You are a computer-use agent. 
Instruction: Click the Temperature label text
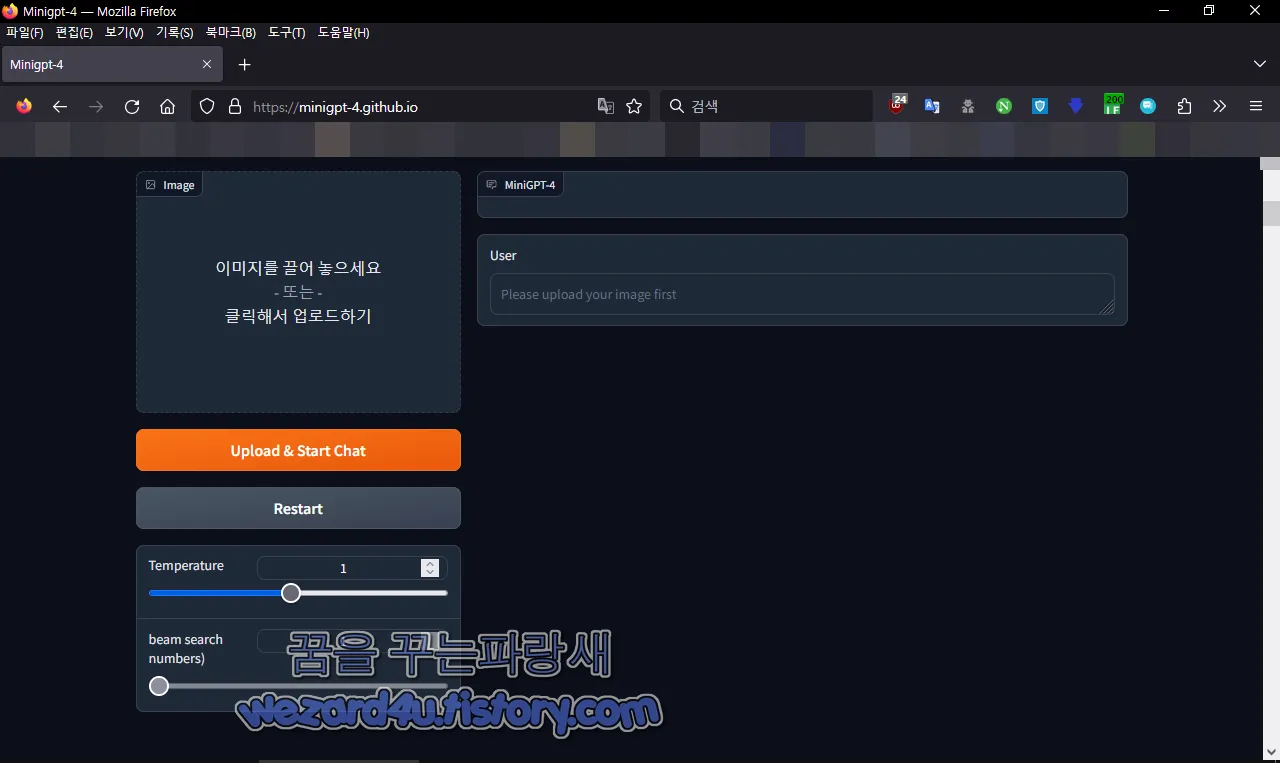tap(186, 565)
